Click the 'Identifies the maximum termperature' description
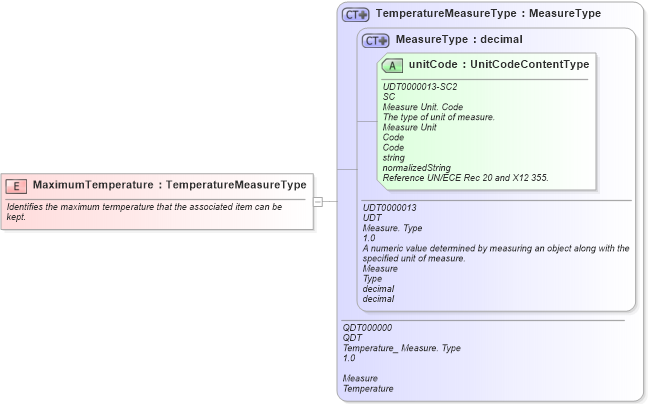This screenshot has width=648, height=404. click(144, 212)
